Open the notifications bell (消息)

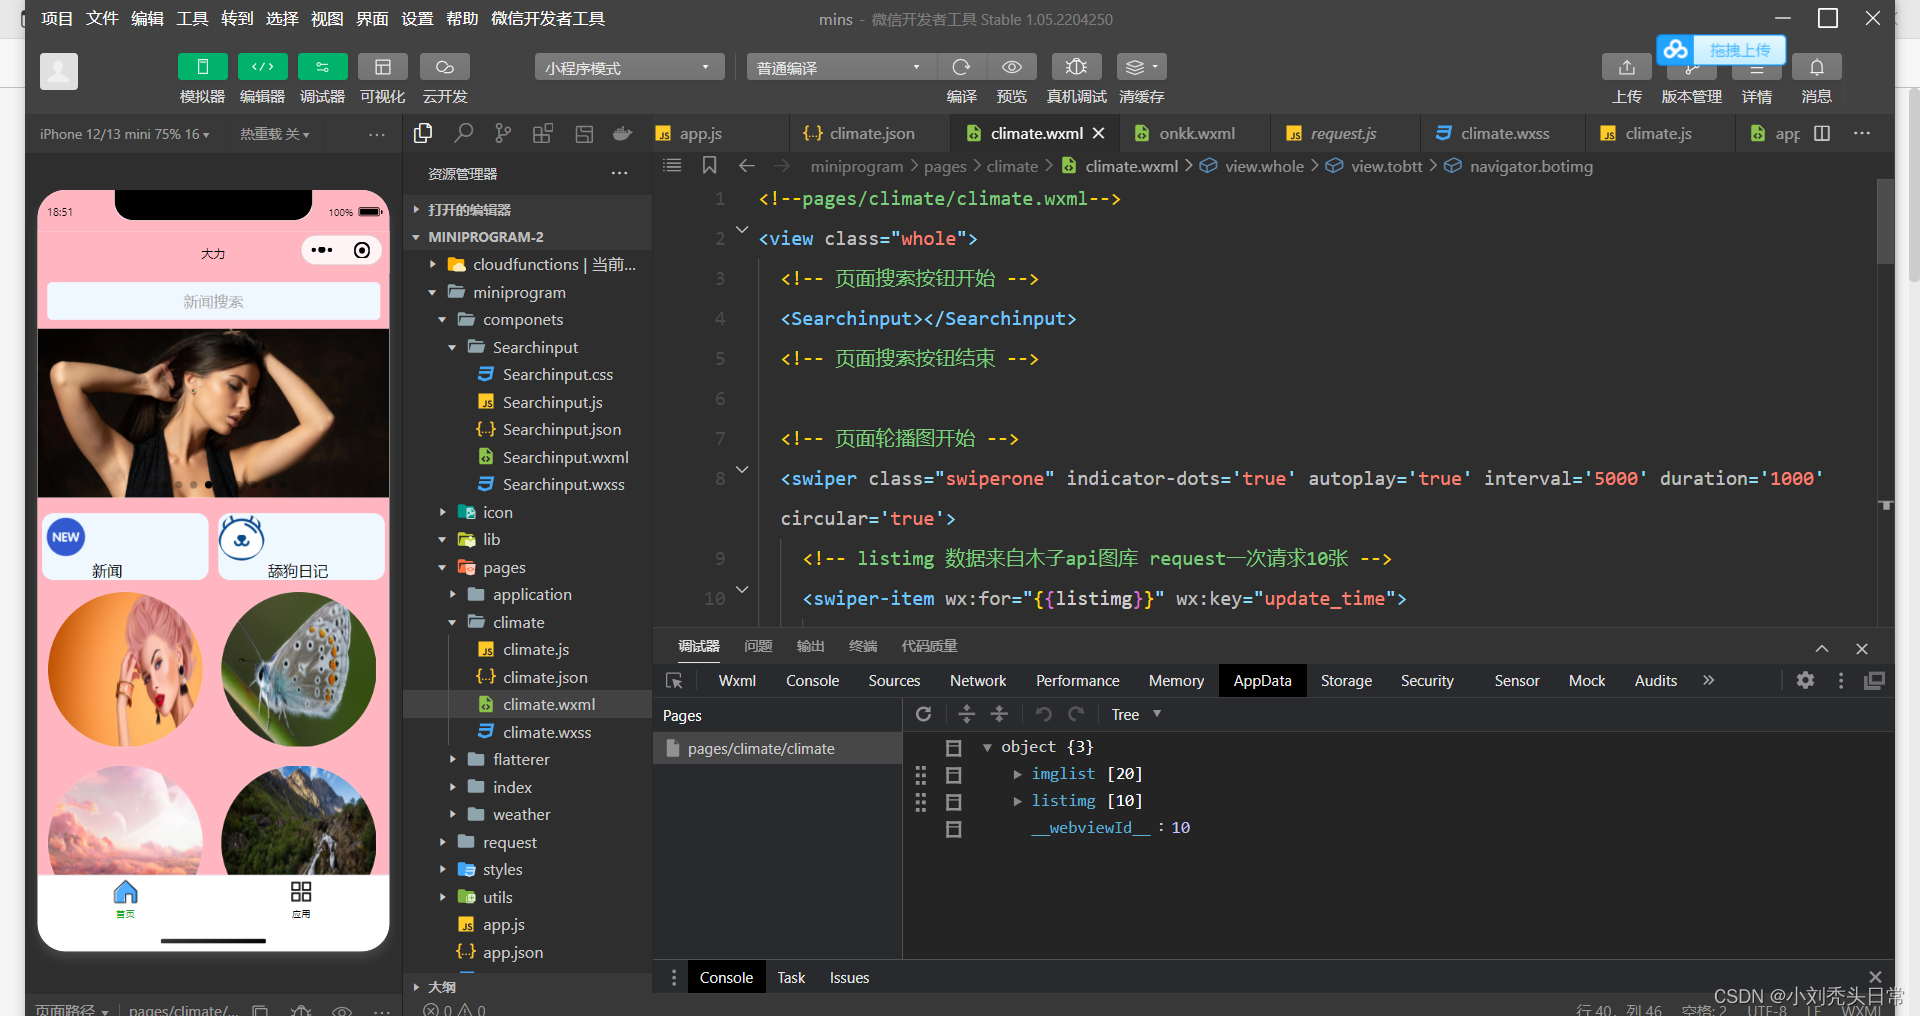pos(1817,67)
